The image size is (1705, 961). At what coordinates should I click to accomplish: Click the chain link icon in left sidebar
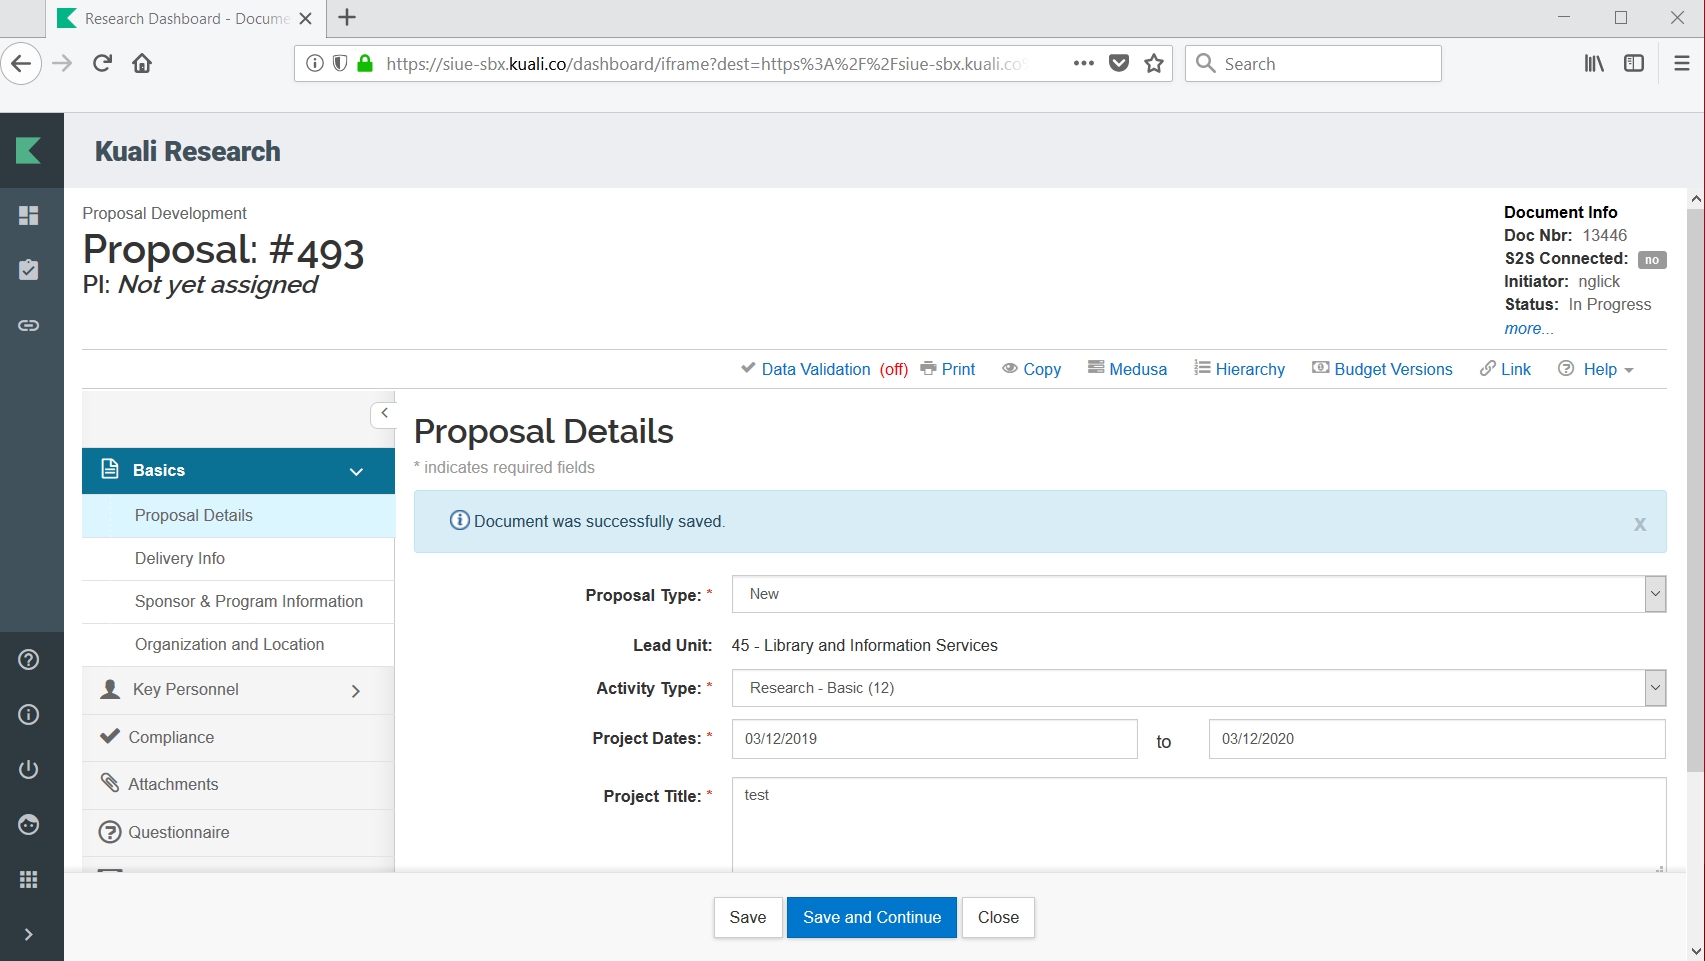pyautogui.click(x=29, y=325)
